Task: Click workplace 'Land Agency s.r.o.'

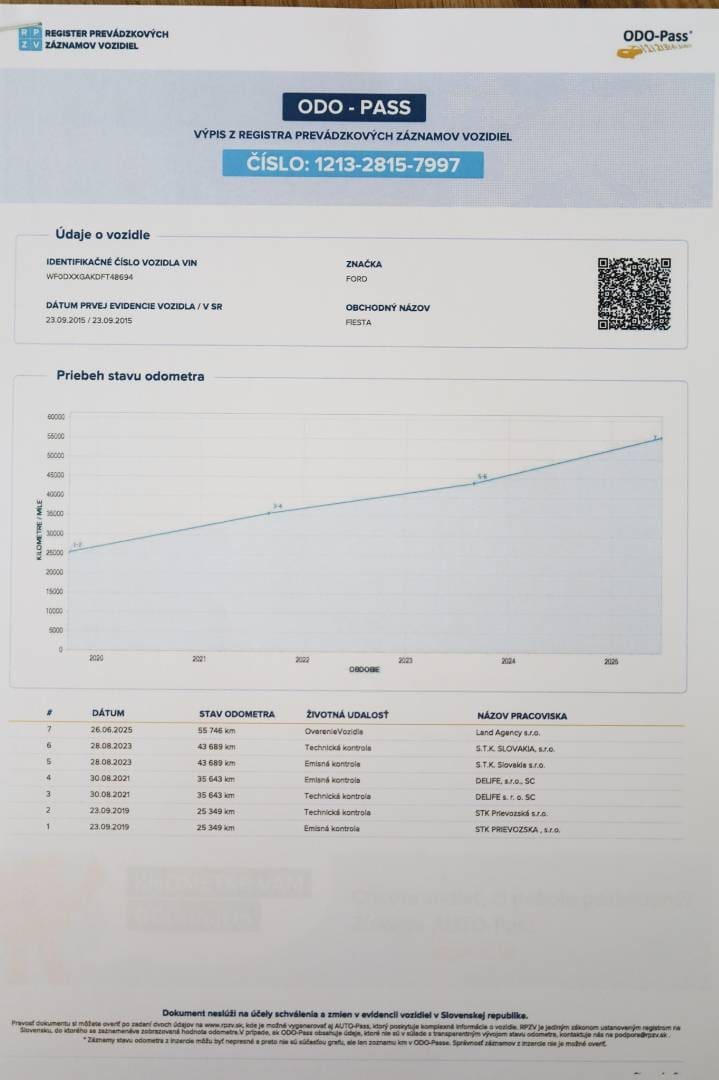Action: click(508, 733)
